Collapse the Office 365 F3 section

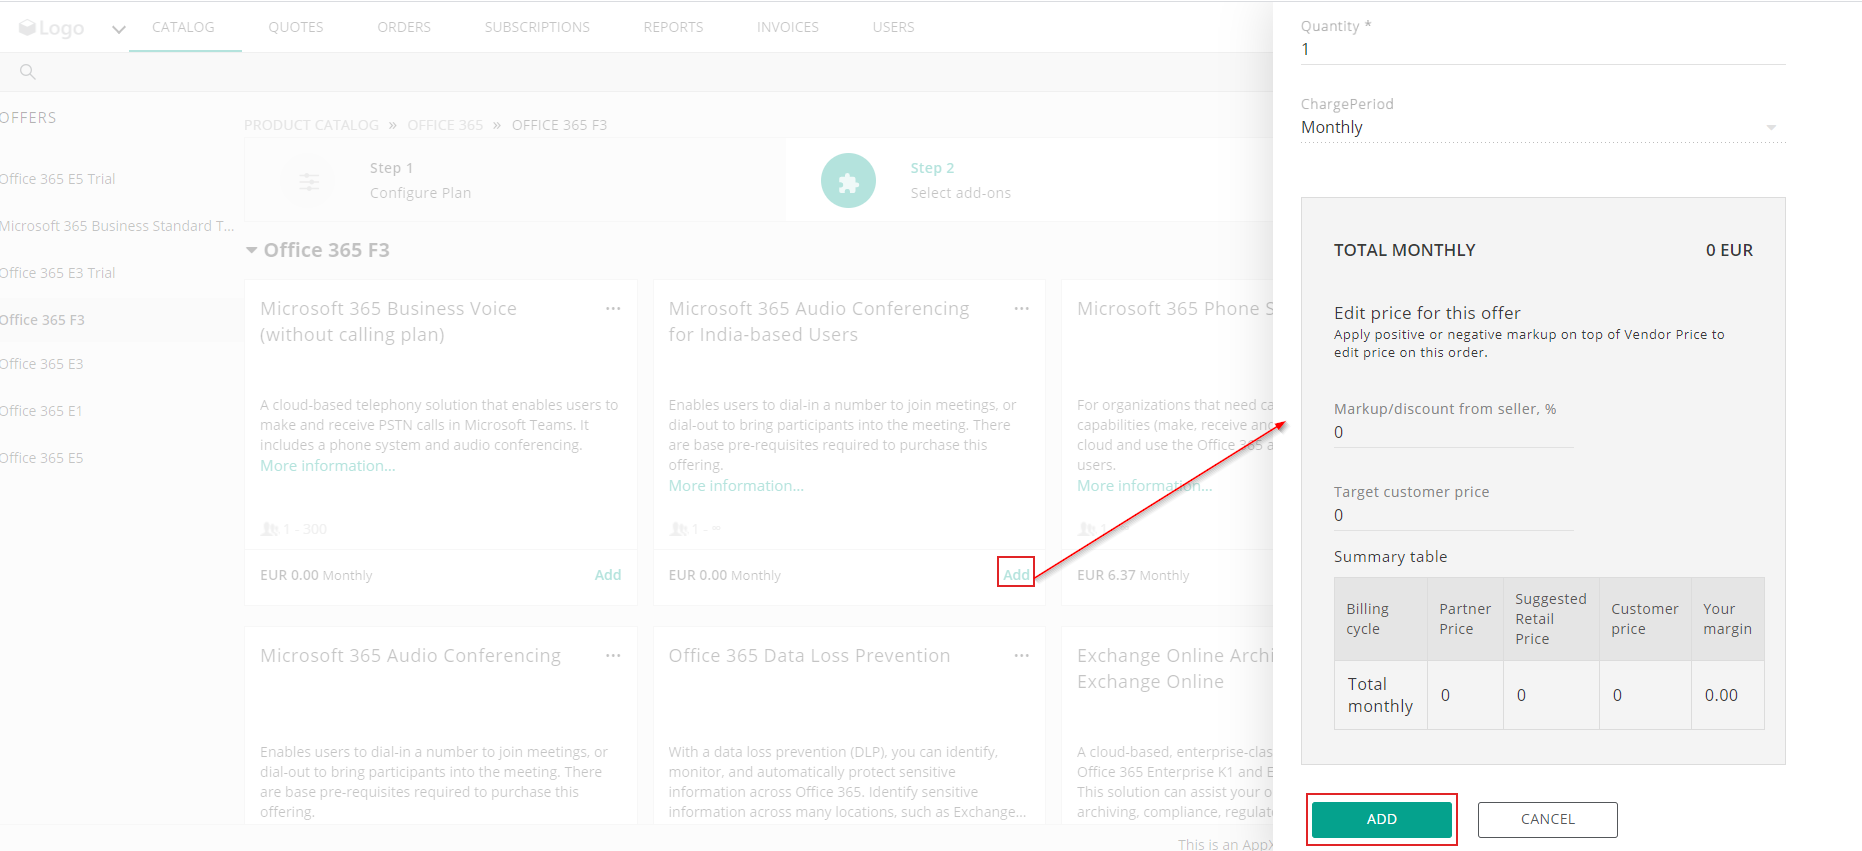[251, 250]
